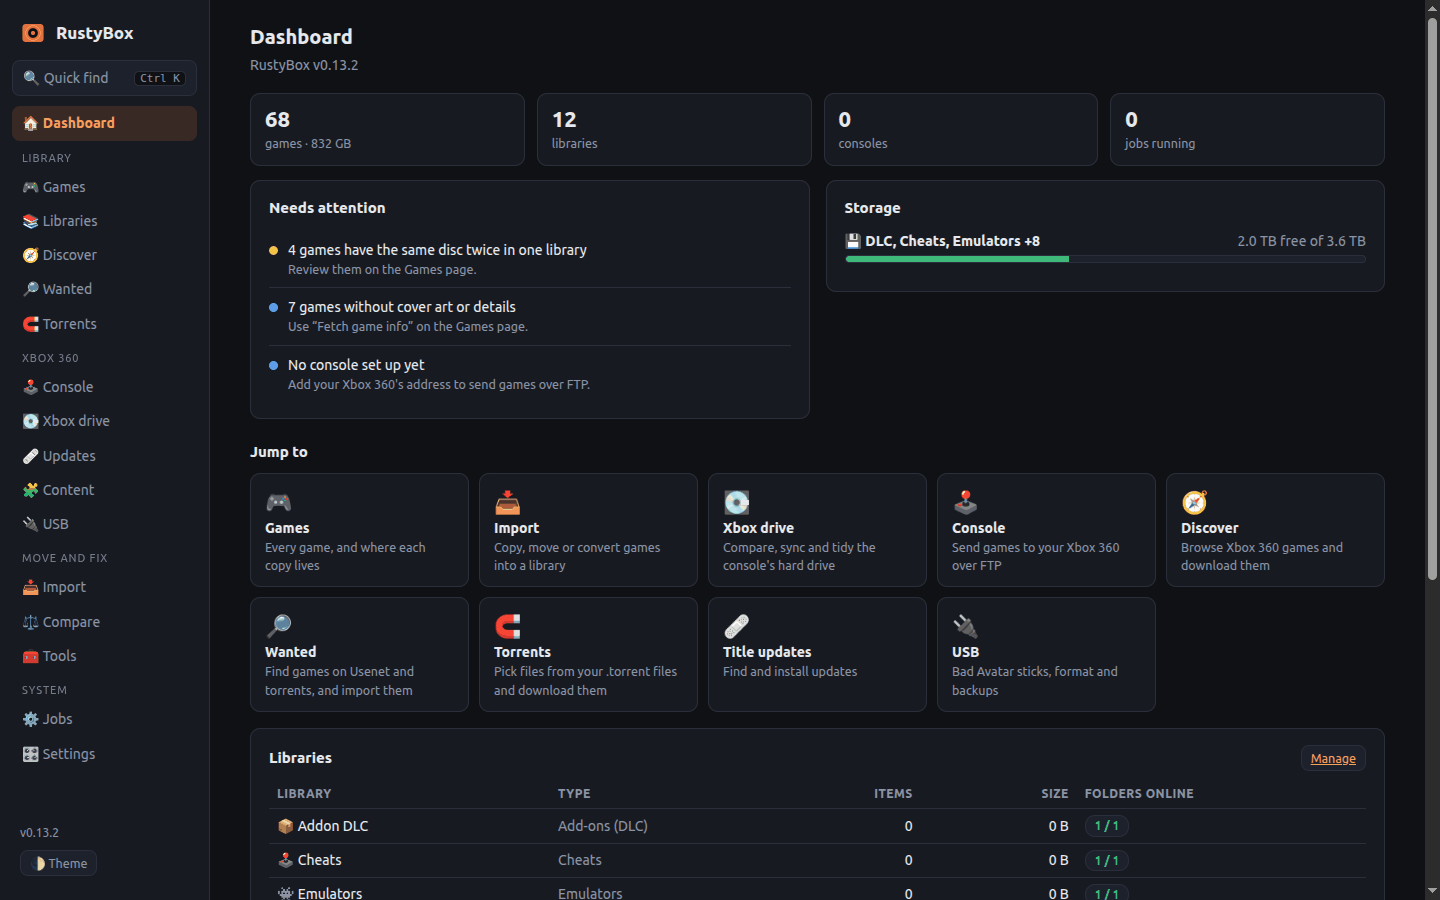Open the Console jump-to card
Viewport: 1440px width, 900px height.
pyautogui.click(x=1046, y=530)
